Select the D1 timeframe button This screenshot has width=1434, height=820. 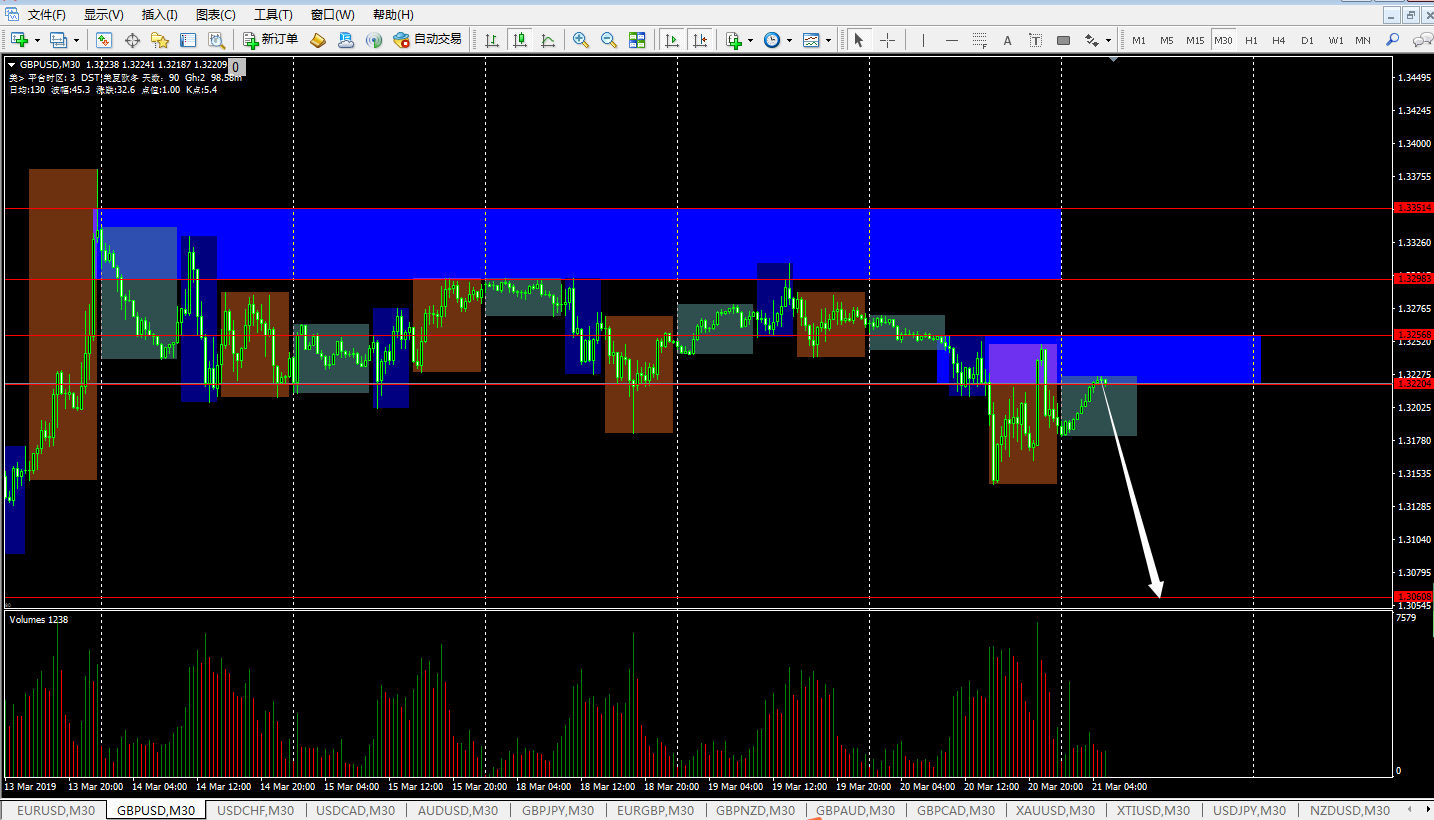[x=1307, y=40]
